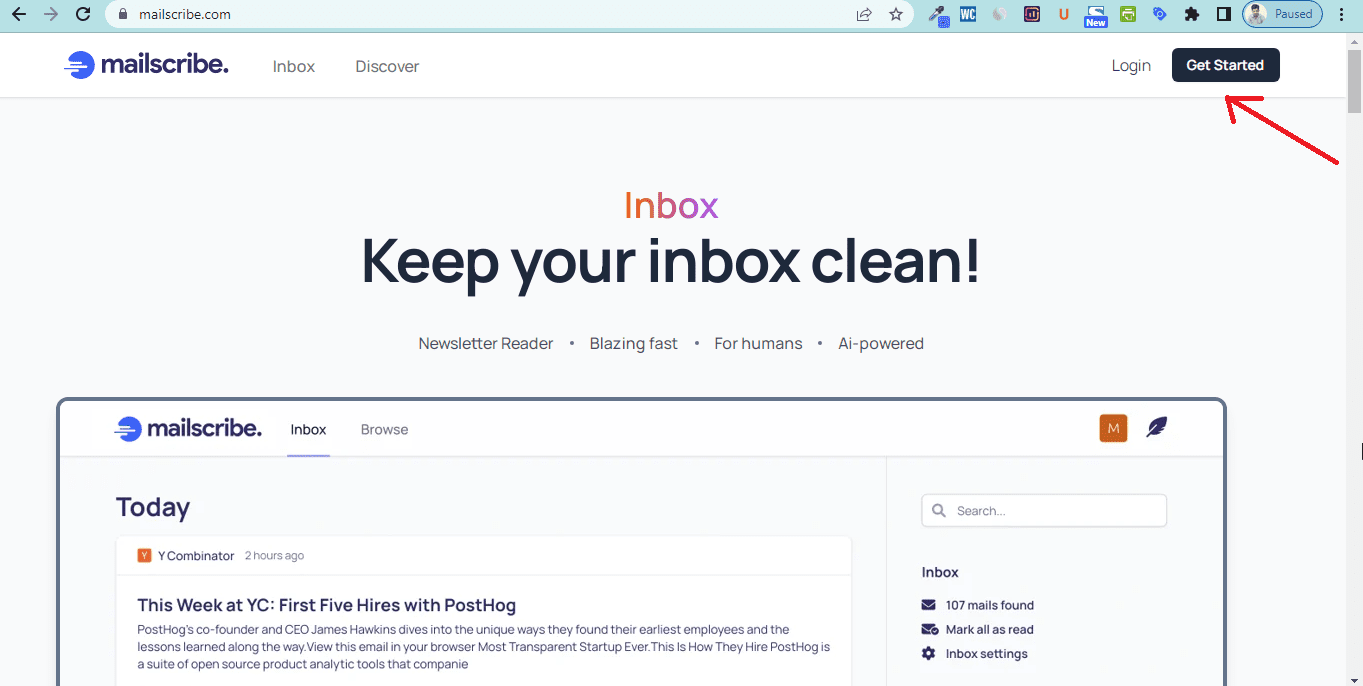Click the Get Started button
This screenshot has height=686, width=1363.
point(1225,65)
